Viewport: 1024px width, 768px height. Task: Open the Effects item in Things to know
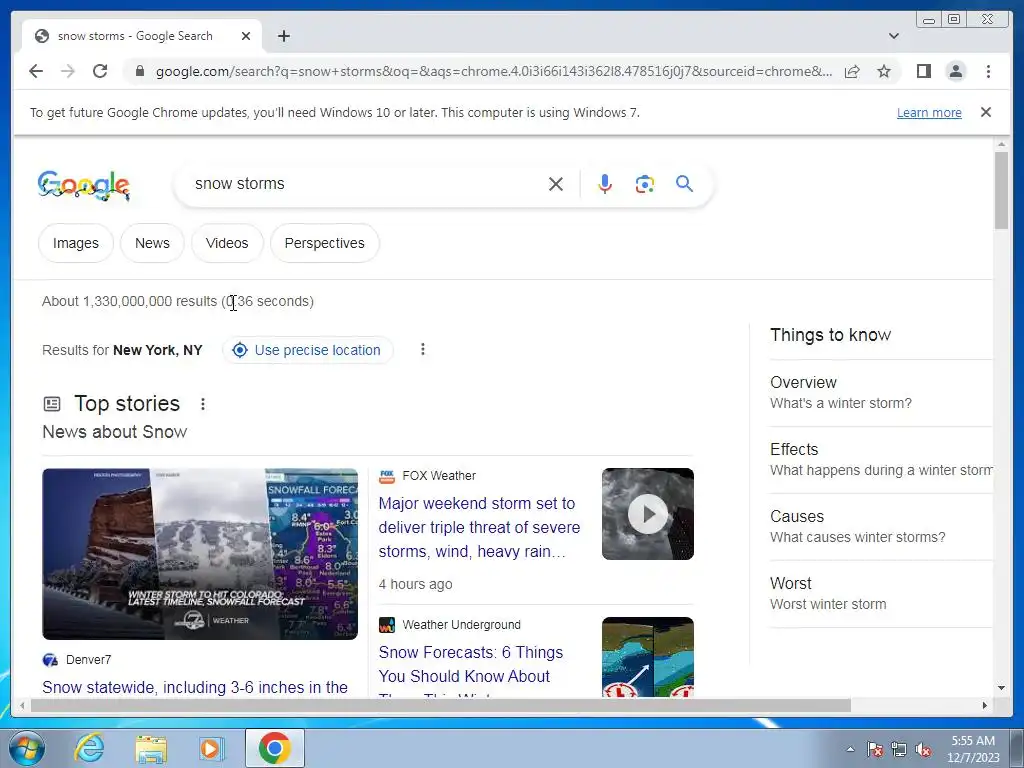881,460
